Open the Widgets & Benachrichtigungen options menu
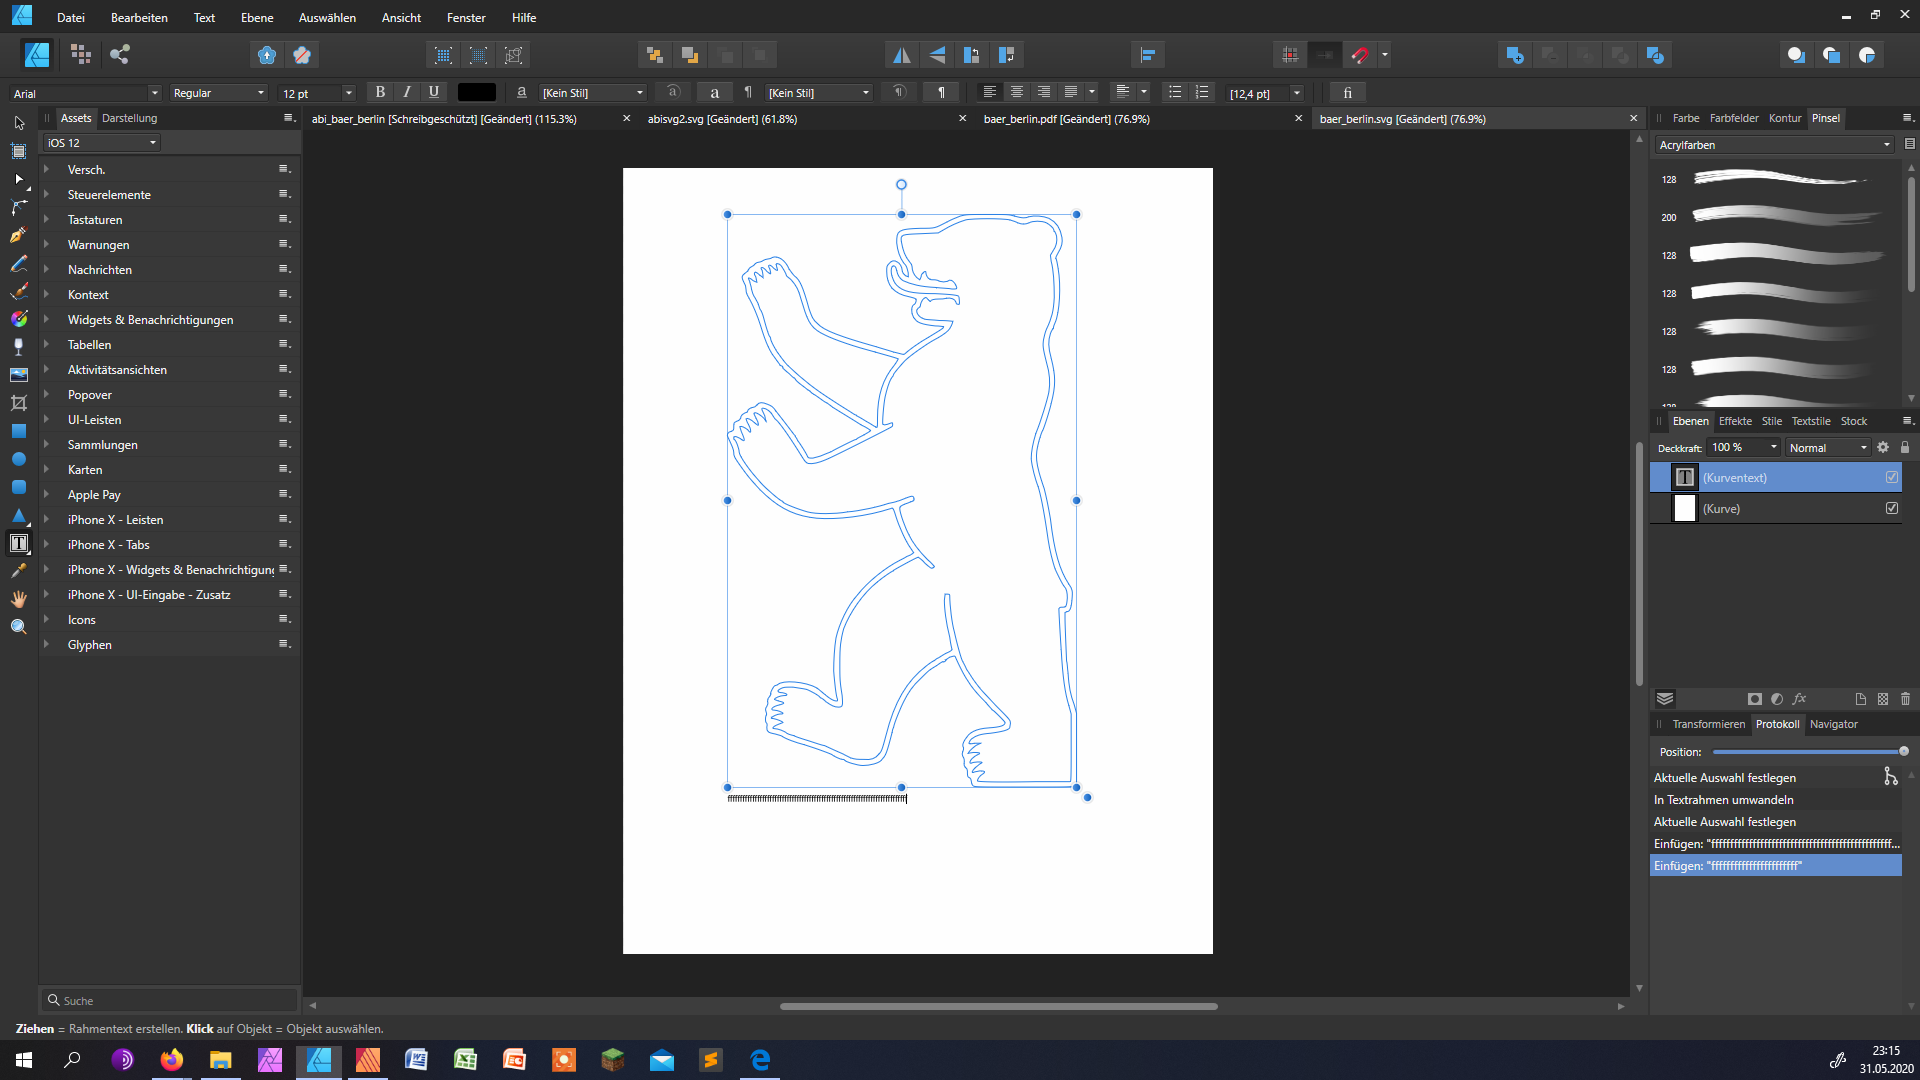Screen dimensions: 1920x1080 (285, 319)
